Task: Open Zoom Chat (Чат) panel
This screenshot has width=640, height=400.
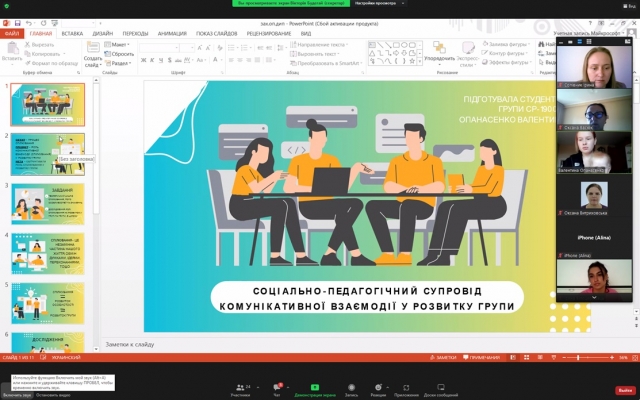Action: pyautogui.click(x=277, y=390)
